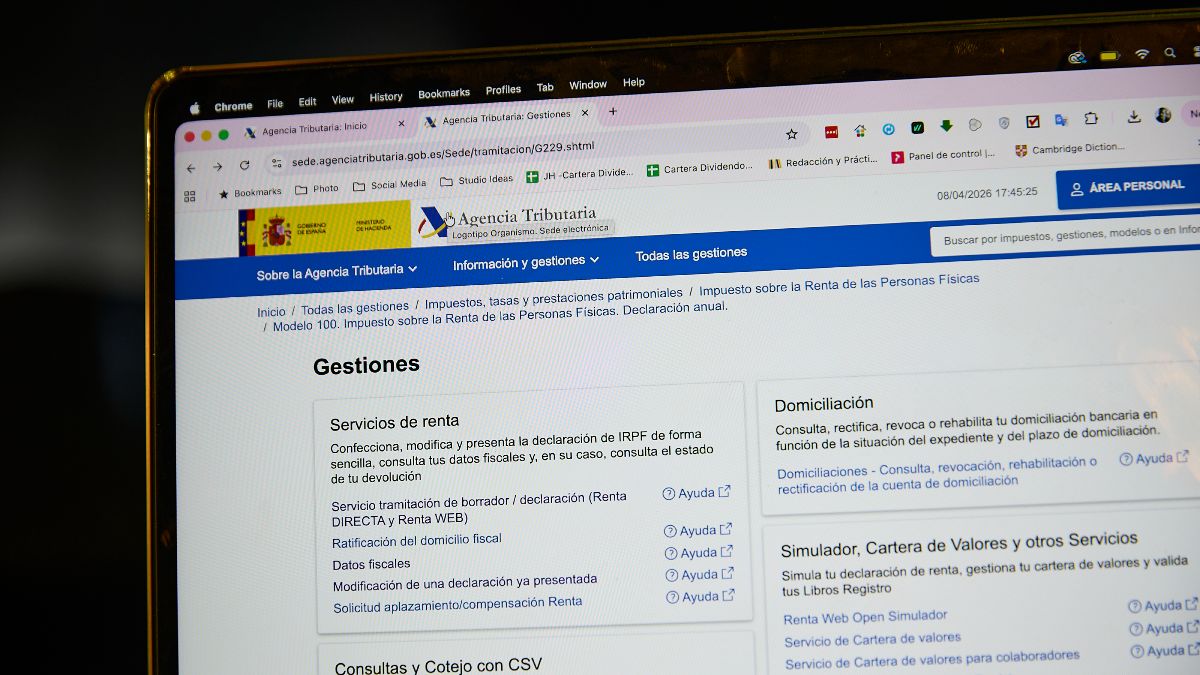1200x675 pixels.
Task: Open the Social Media bookmarks folder
Action: [389, 185]
